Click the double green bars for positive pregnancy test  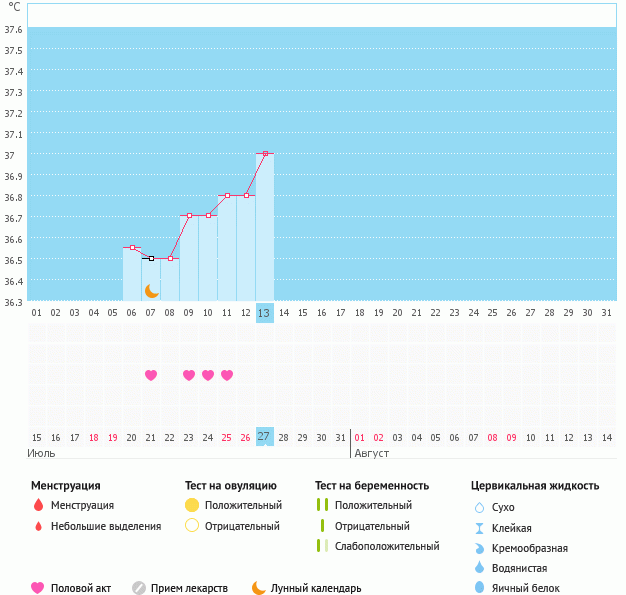pyautogui.click(x=322, y=505)
